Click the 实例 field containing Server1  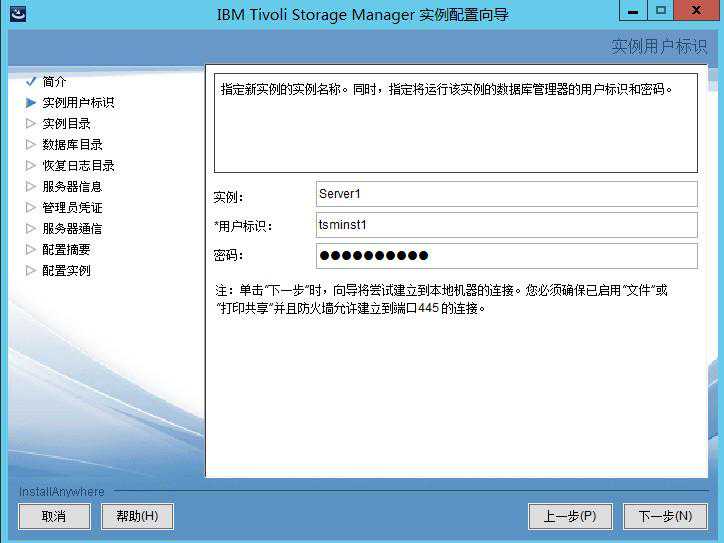[x=505, y=194]
